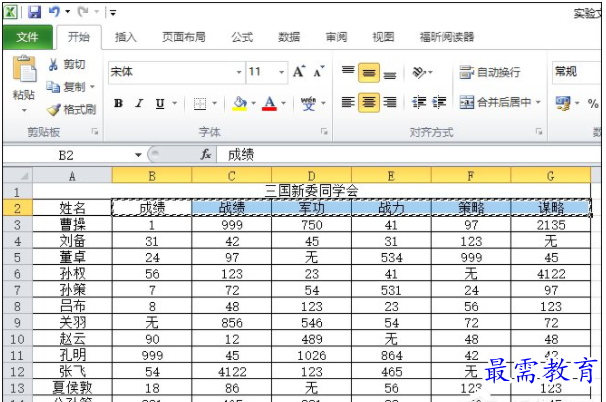This screenshot has width=606, height=402.
Task: Toggle top vertical alignment
Action: [x=348, y=72]
